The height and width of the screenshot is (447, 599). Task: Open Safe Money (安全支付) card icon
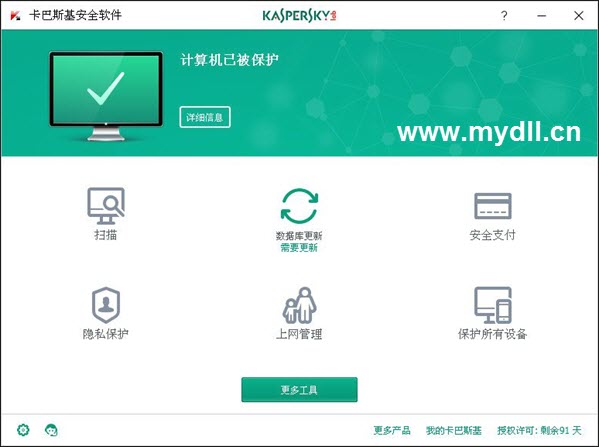493,206
